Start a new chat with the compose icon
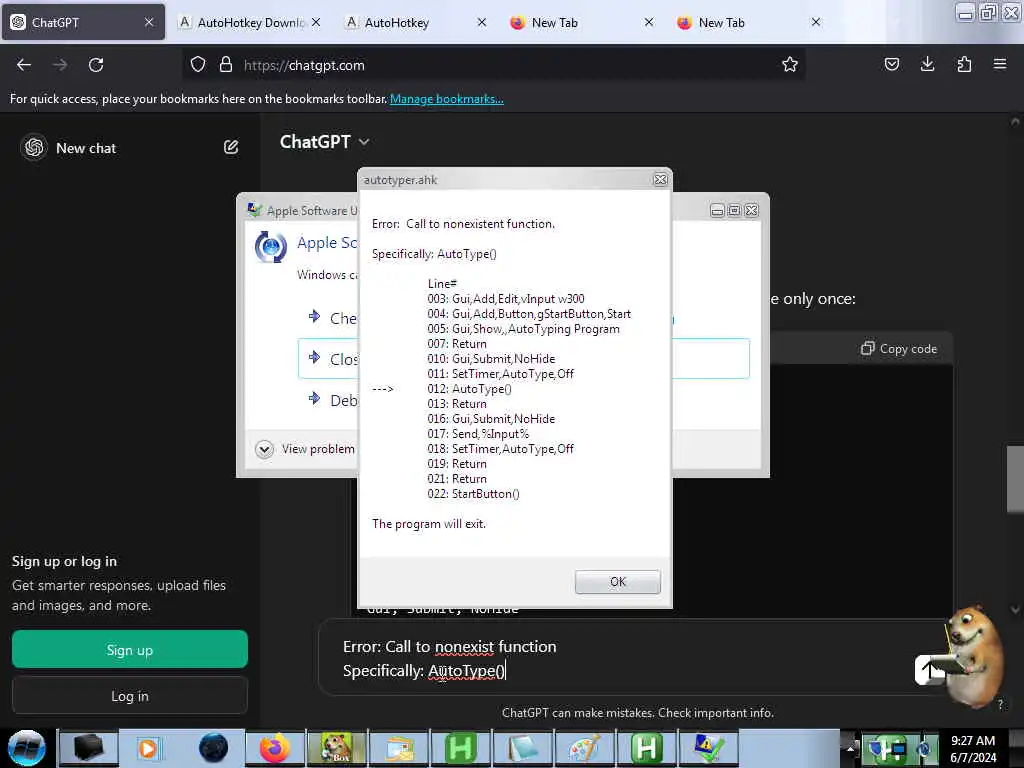The height and width of the screenshot is (768, 1024). pos(231,147)
